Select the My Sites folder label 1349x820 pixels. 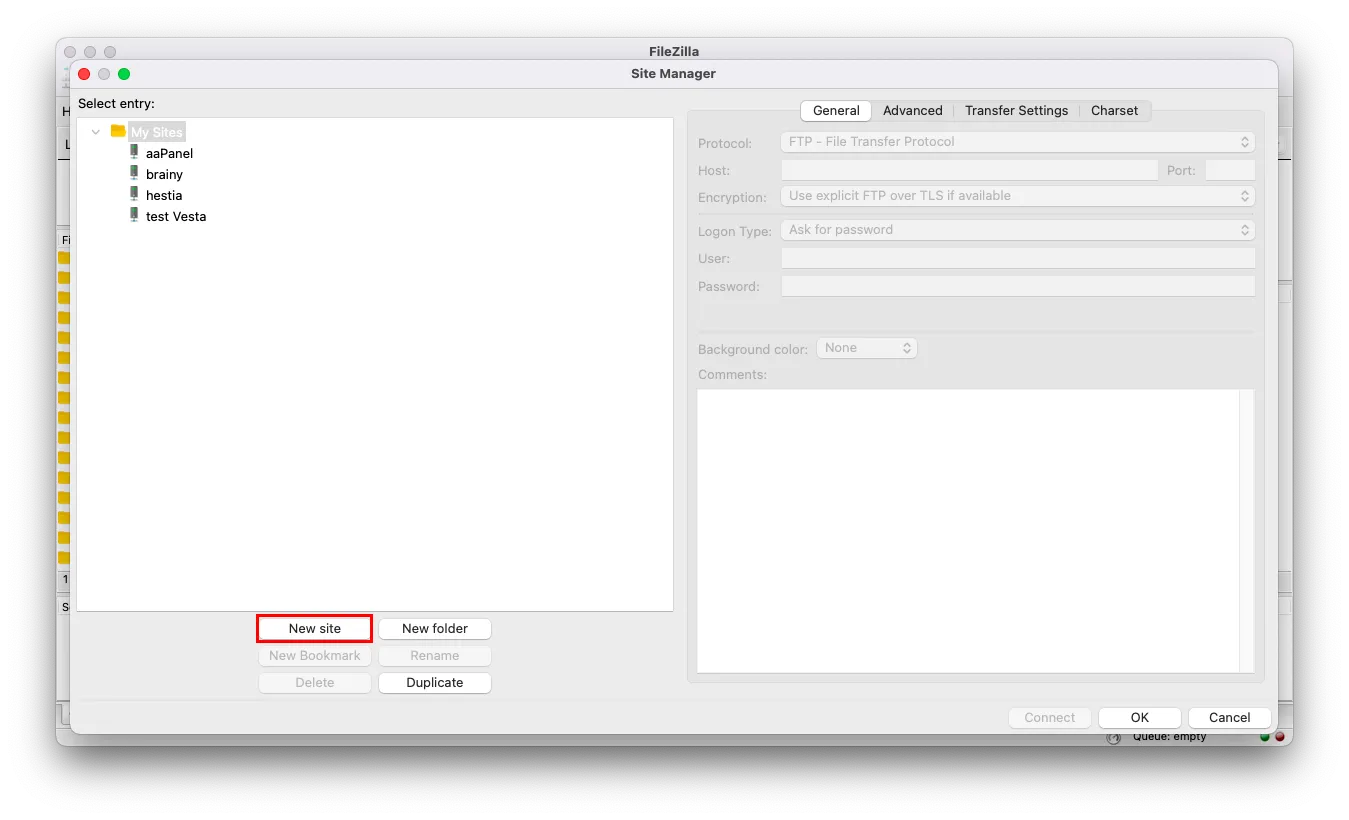pyautogui.click(x=157, y=132)
